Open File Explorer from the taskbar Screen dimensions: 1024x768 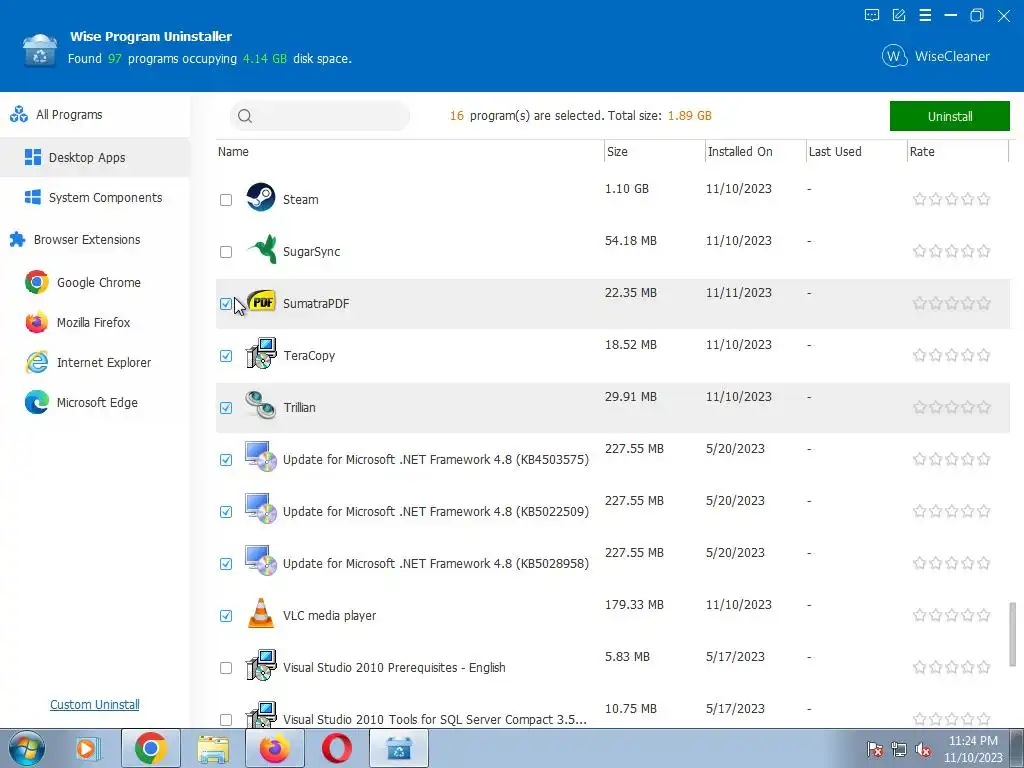(213, 750)
